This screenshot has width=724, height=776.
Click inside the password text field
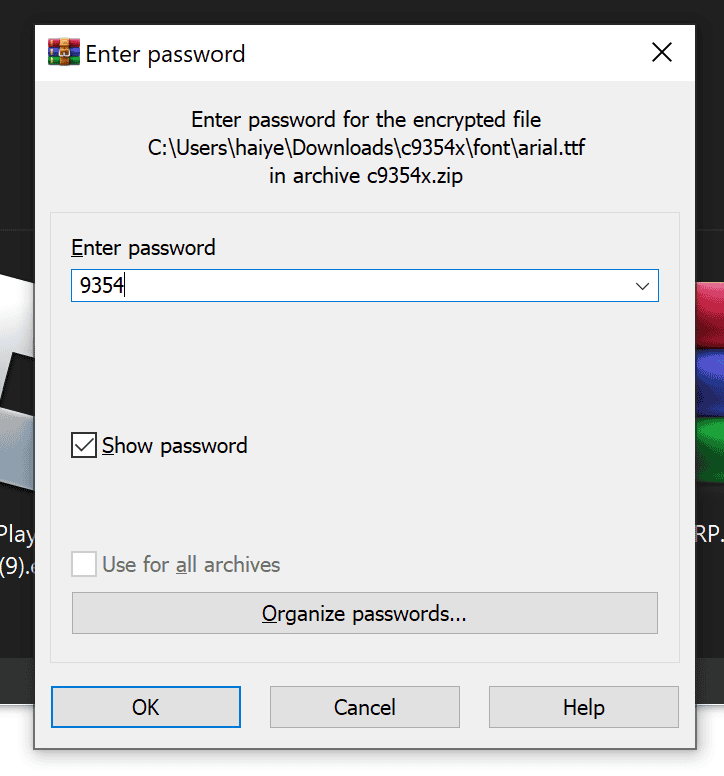350,286
